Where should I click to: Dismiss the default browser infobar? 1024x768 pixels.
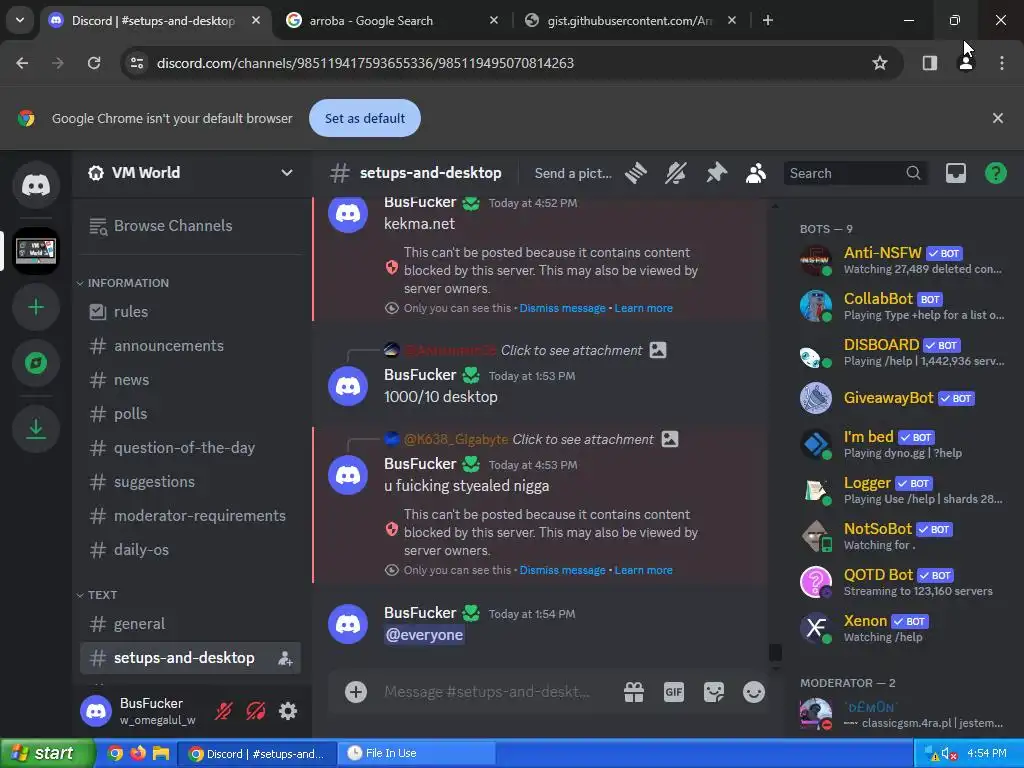tap(997, 118)
